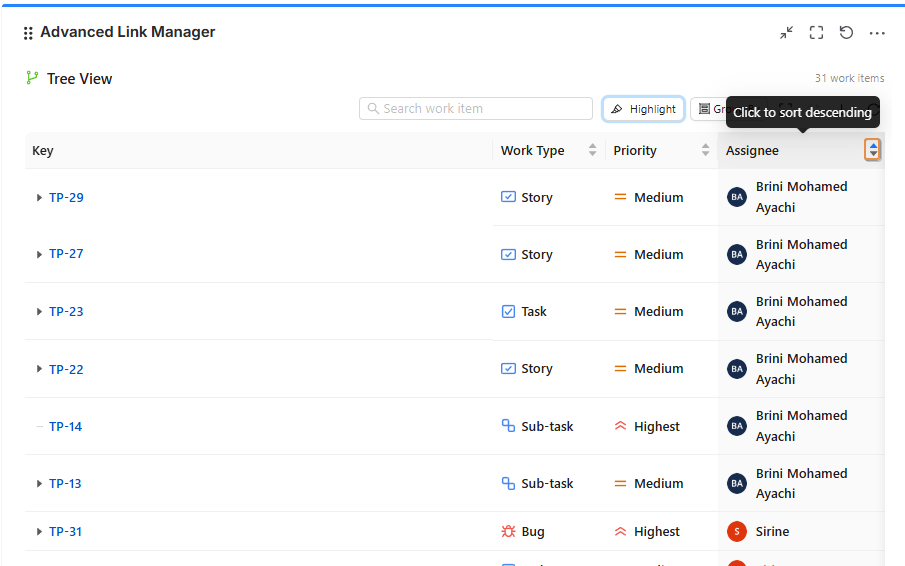Refresh the Advanced Link Manager gadget
The width and height of the screenshot is (905, 566).
click(x=846, y=33)
